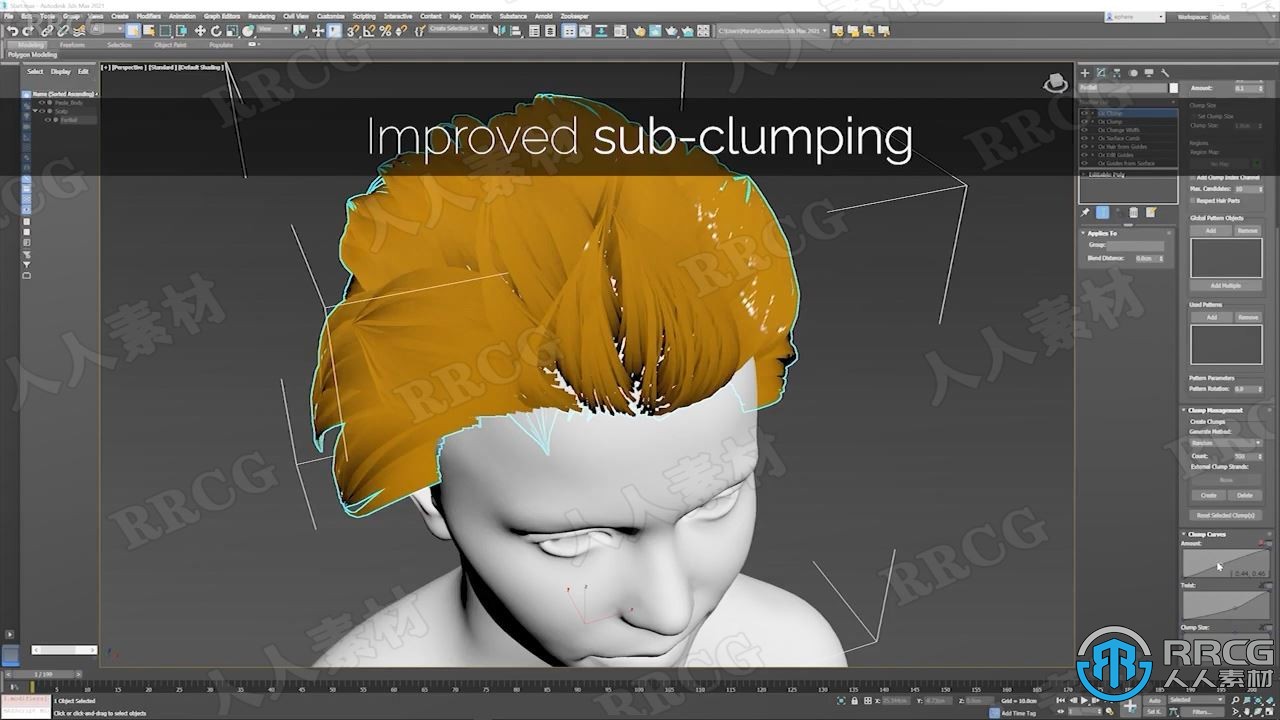Open the Generate Method Random dropdown
Image resolution: width=1280 pixels, height=720 pixels.
(1226, 443)
